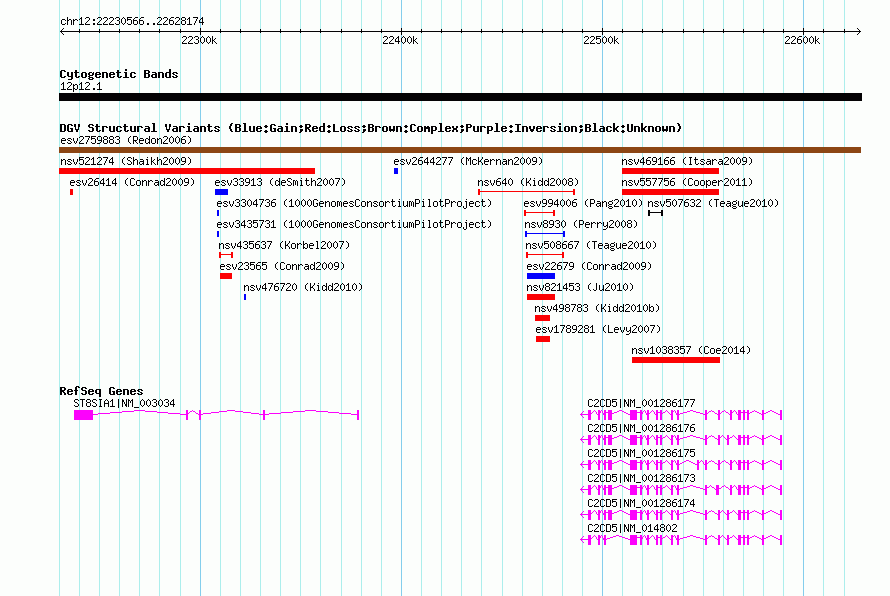Click the red nsv821453 loss bar
This screenshot has height=596, width=890.
click(541, 297)
